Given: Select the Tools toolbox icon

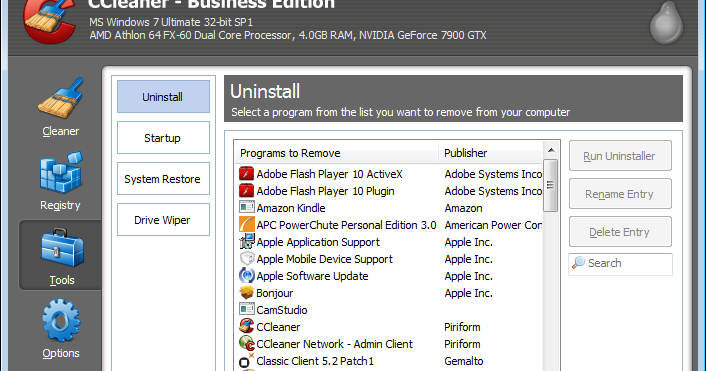Looking at the screenshot, I should [x=62, y=247].
